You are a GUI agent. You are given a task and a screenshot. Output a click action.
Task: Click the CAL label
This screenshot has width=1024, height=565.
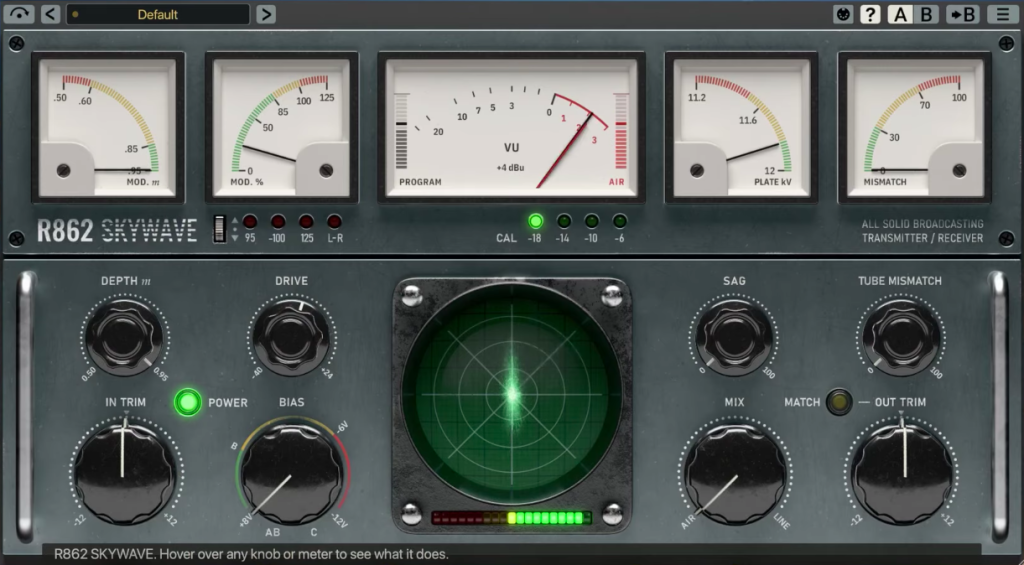506,238
